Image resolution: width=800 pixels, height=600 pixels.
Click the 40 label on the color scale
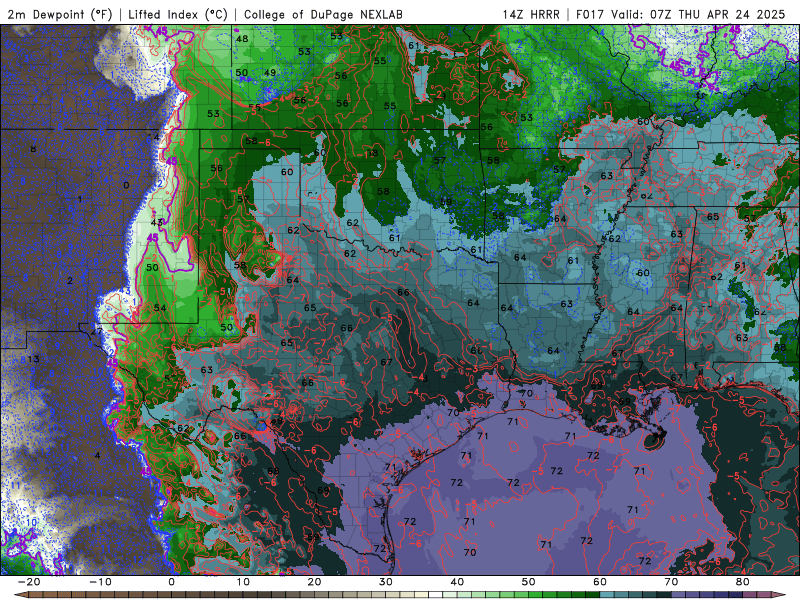click(x=457, y=582)
